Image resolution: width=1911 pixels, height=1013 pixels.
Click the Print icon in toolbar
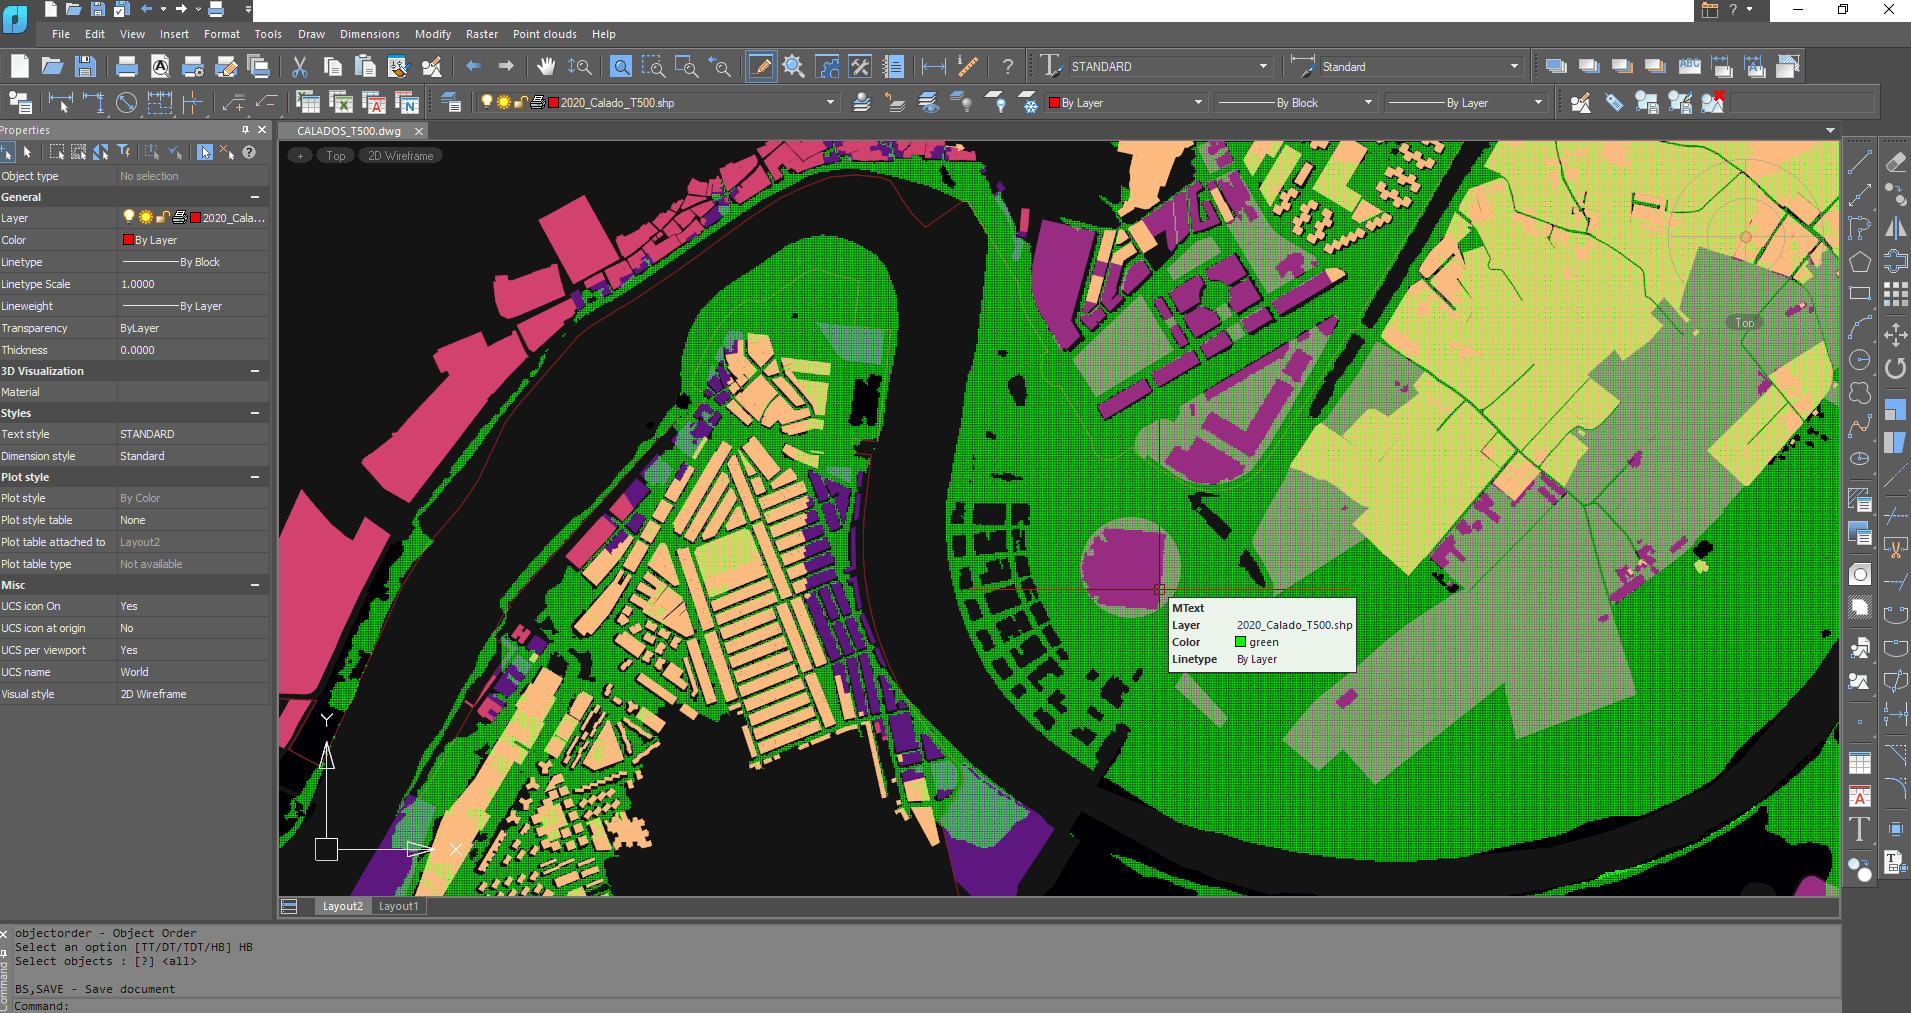point(127,67)
